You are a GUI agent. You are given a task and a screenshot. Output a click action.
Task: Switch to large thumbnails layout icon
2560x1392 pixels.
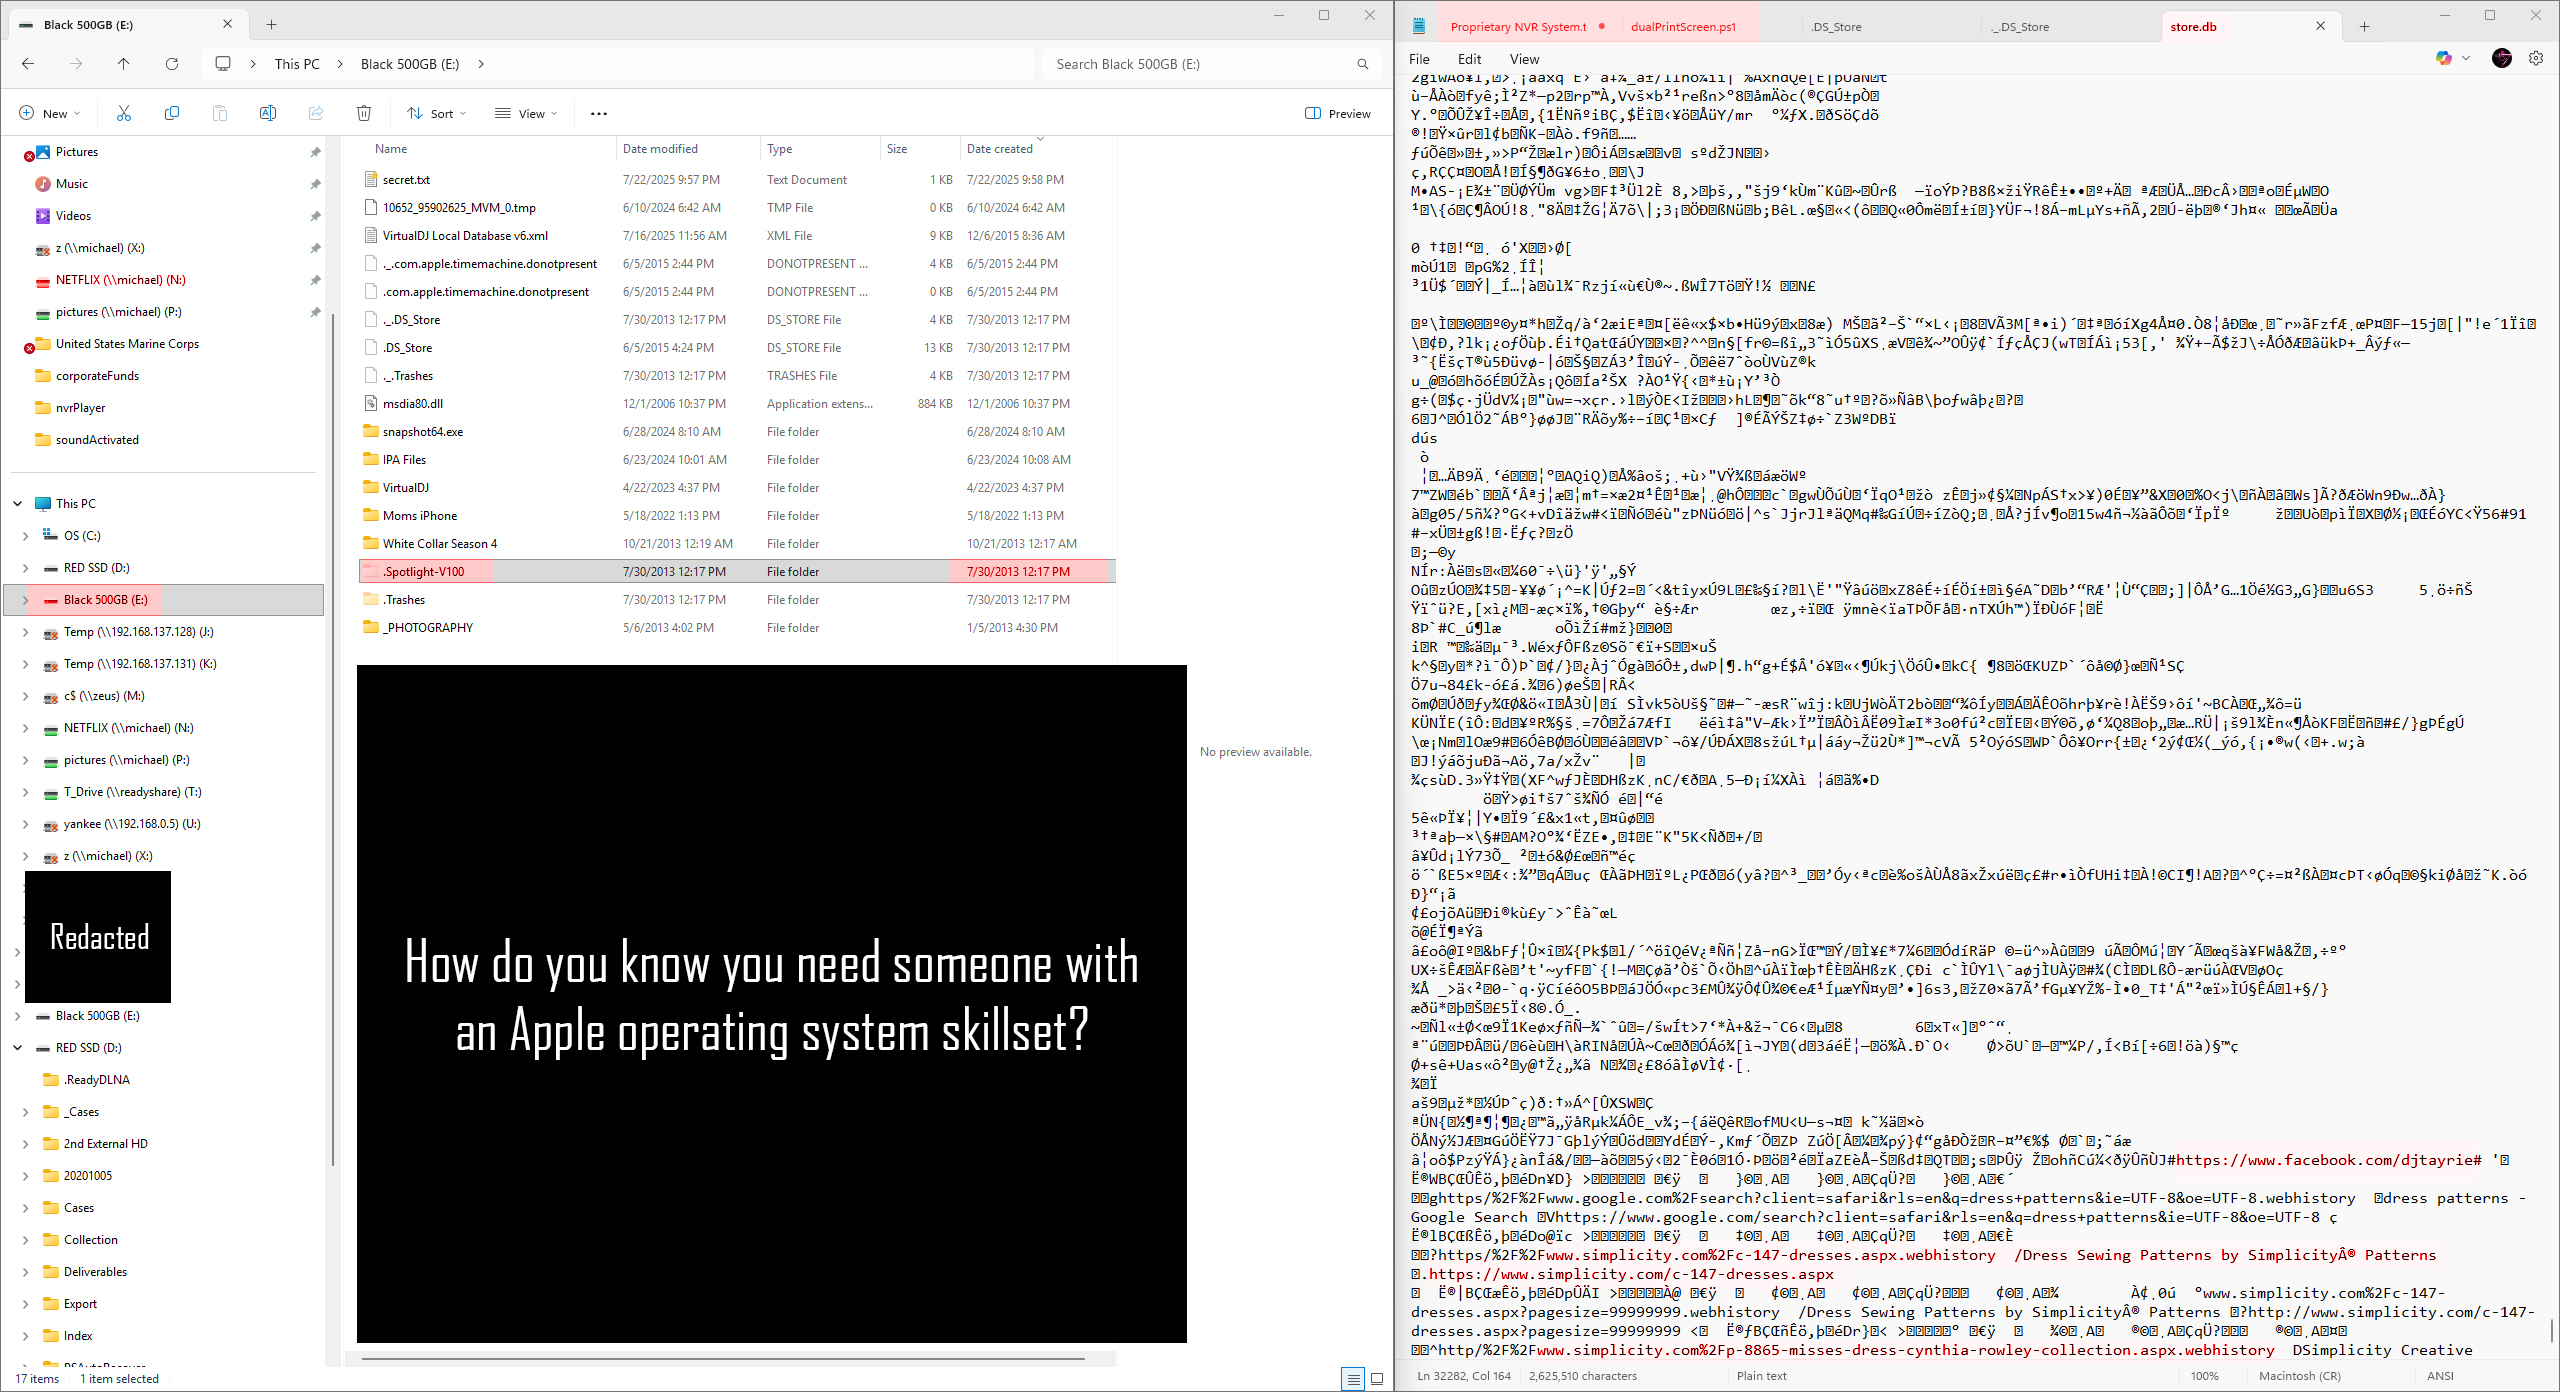pyautogui.click(x=1377, y=1379)
